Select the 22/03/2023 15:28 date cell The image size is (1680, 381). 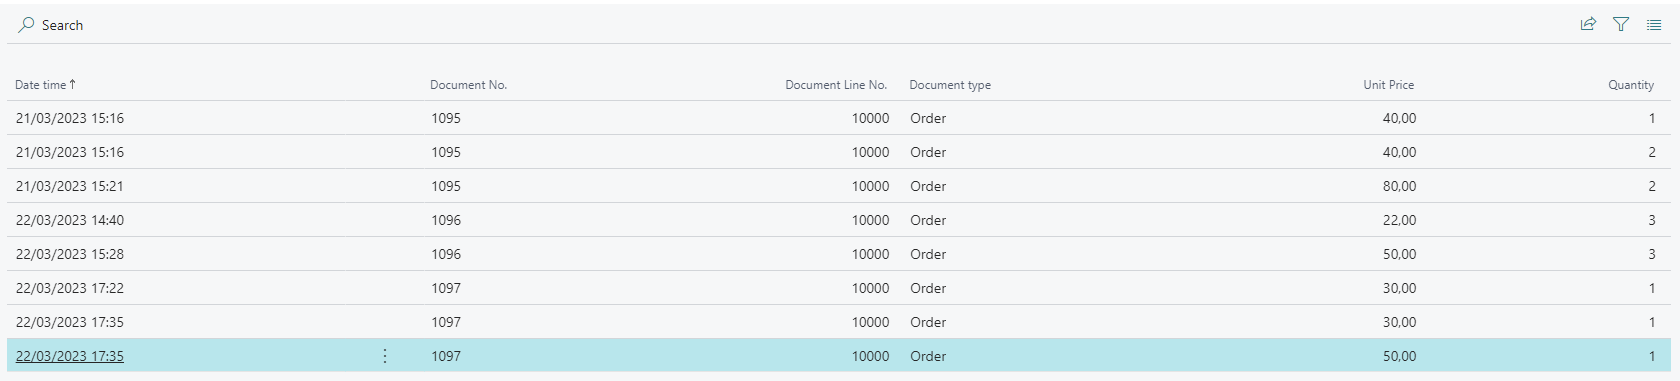(x=70, y=254)
